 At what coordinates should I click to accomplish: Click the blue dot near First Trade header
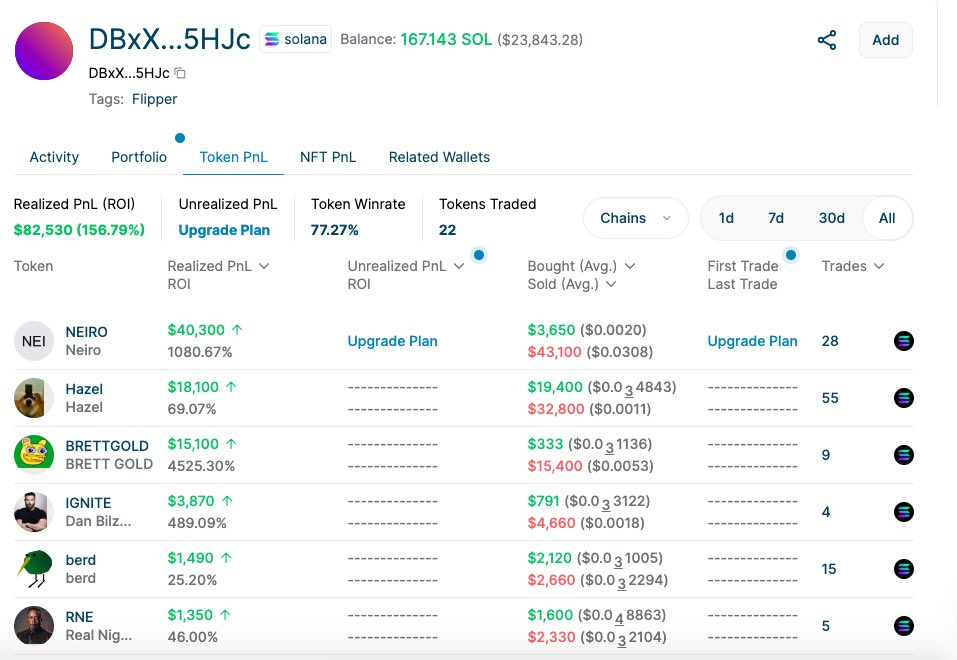791,255
